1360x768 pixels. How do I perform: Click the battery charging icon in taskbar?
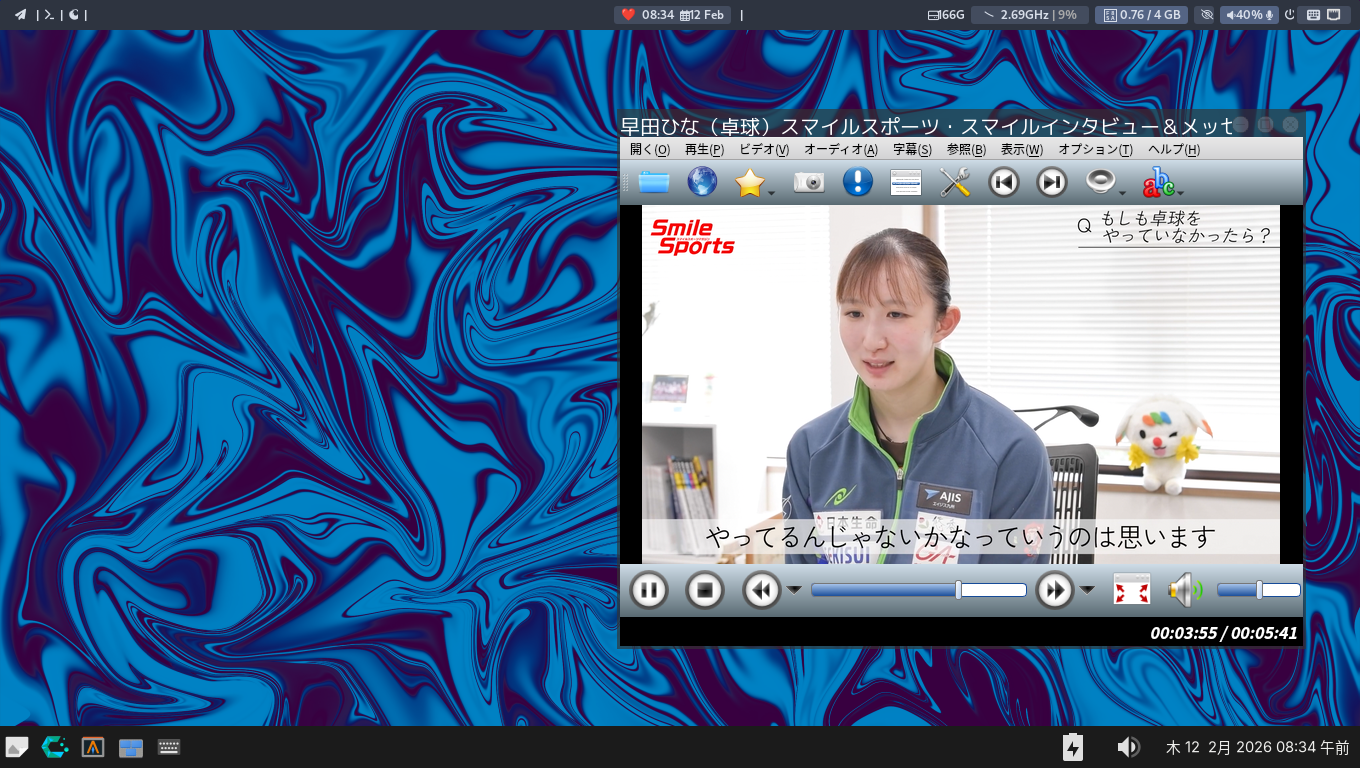[x=1073, y=747]
